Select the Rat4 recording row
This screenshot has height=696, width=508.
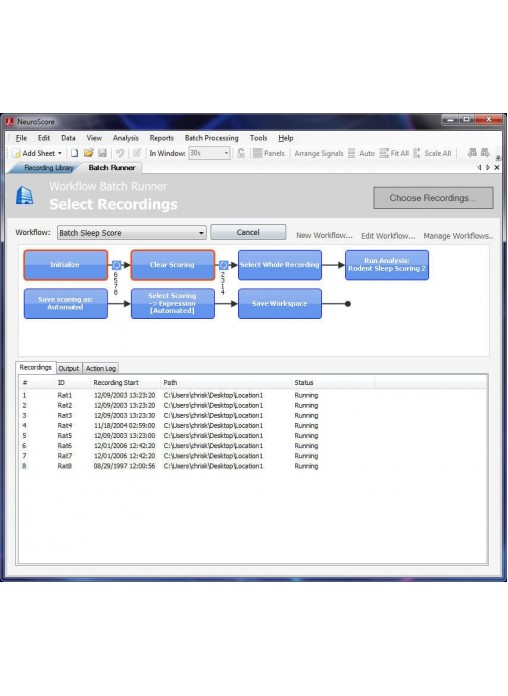[x=252, y=425]
